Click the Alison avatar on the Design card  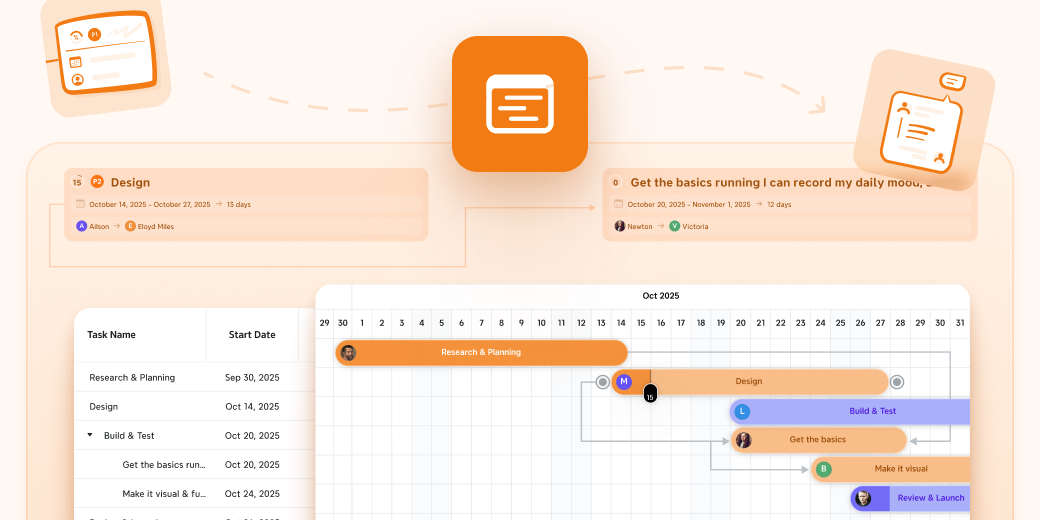82,226
